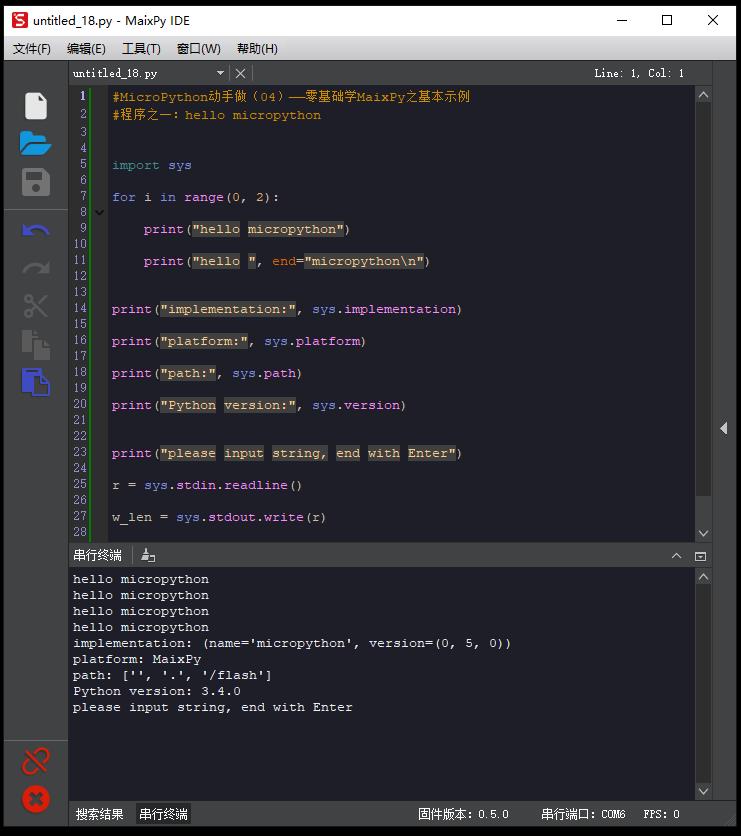Click the editor vertical scrollbar thumb

[x=703, y=299]
